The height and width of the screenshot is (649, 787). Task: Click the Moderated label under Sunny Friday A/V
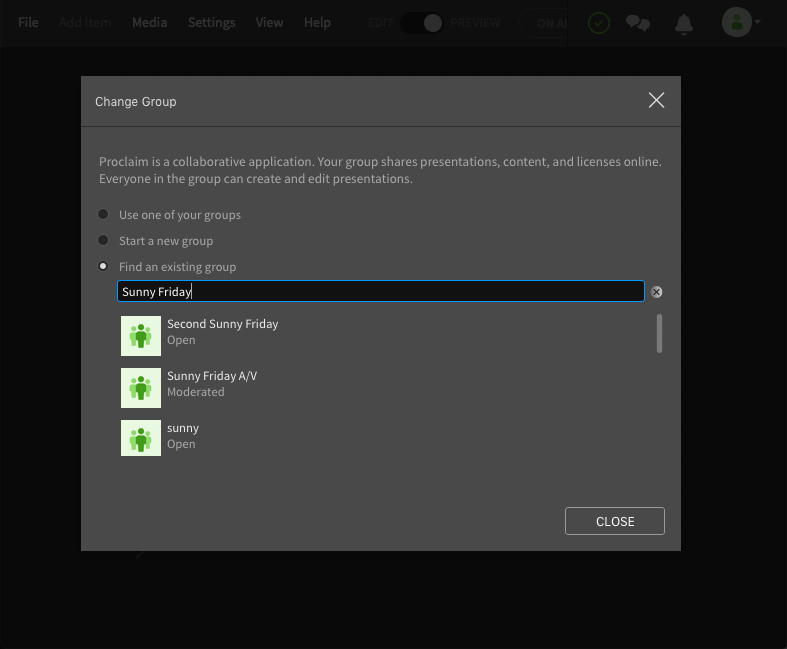coord(196,392)
